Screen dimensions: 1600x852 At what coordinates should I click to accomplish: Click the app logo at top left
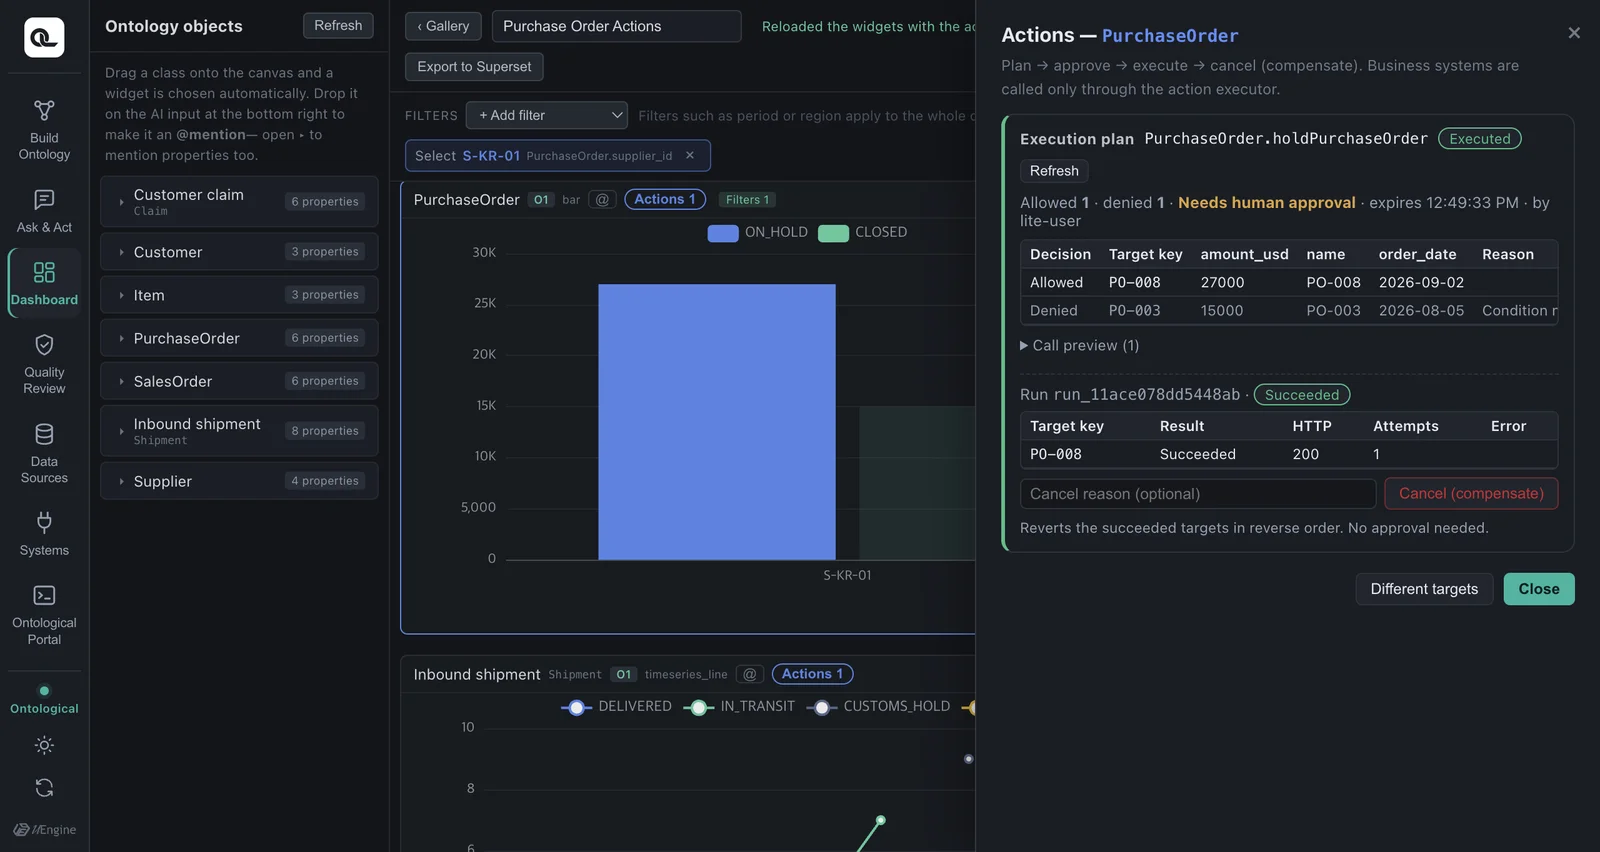[44, 38]
